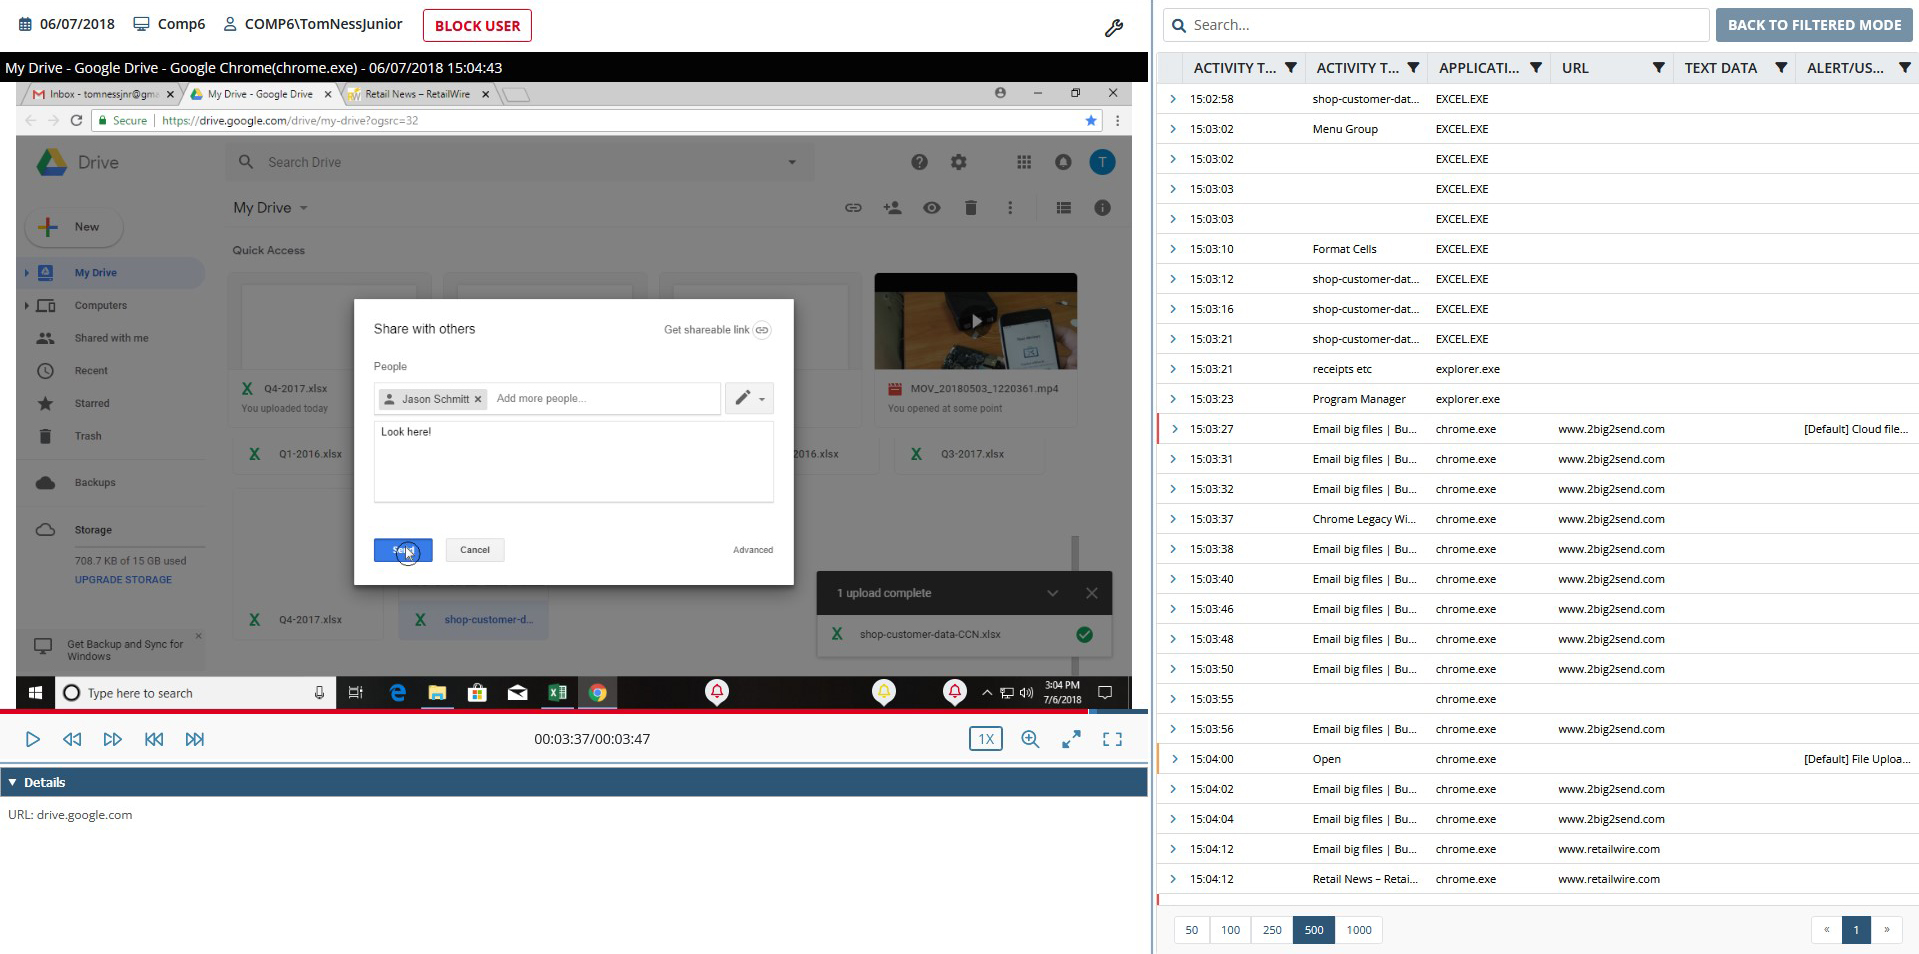Viewport: 1919px width, 954px height.
Task: Click the Drive trash remove icon
Action: pos(970,208)
